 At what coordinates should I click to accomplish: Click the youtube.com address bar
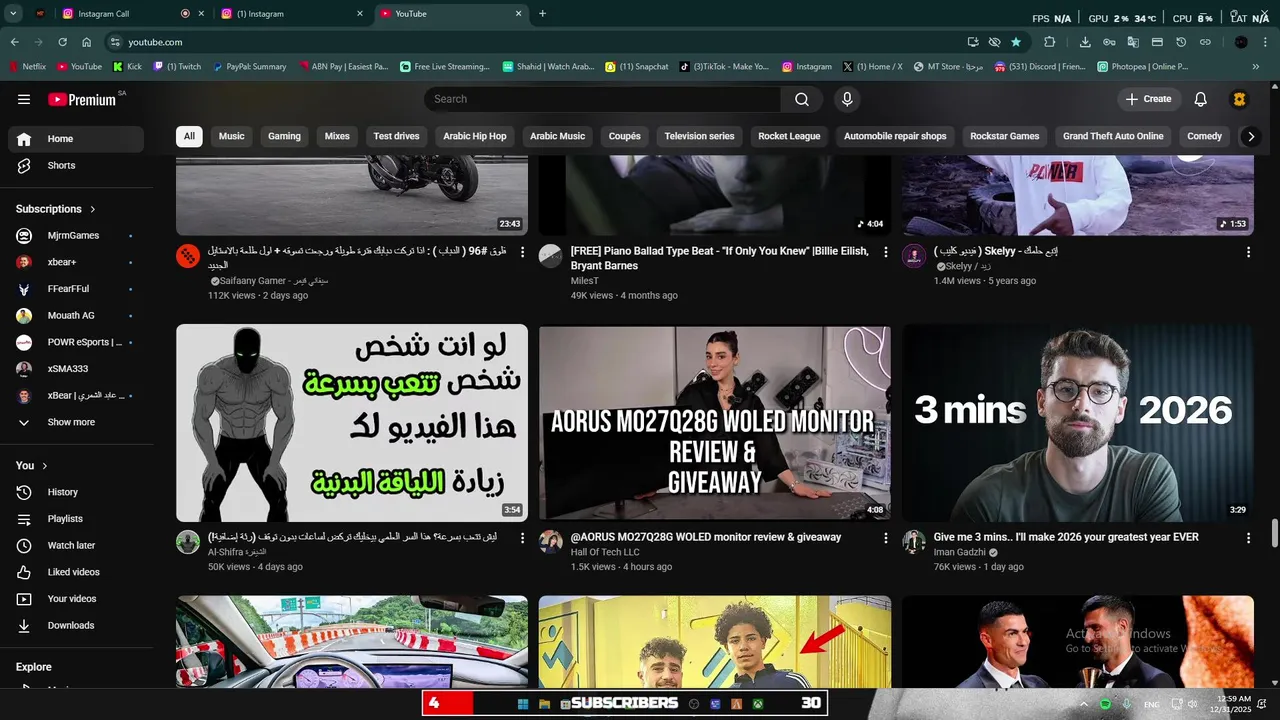[x=540, y=42]
